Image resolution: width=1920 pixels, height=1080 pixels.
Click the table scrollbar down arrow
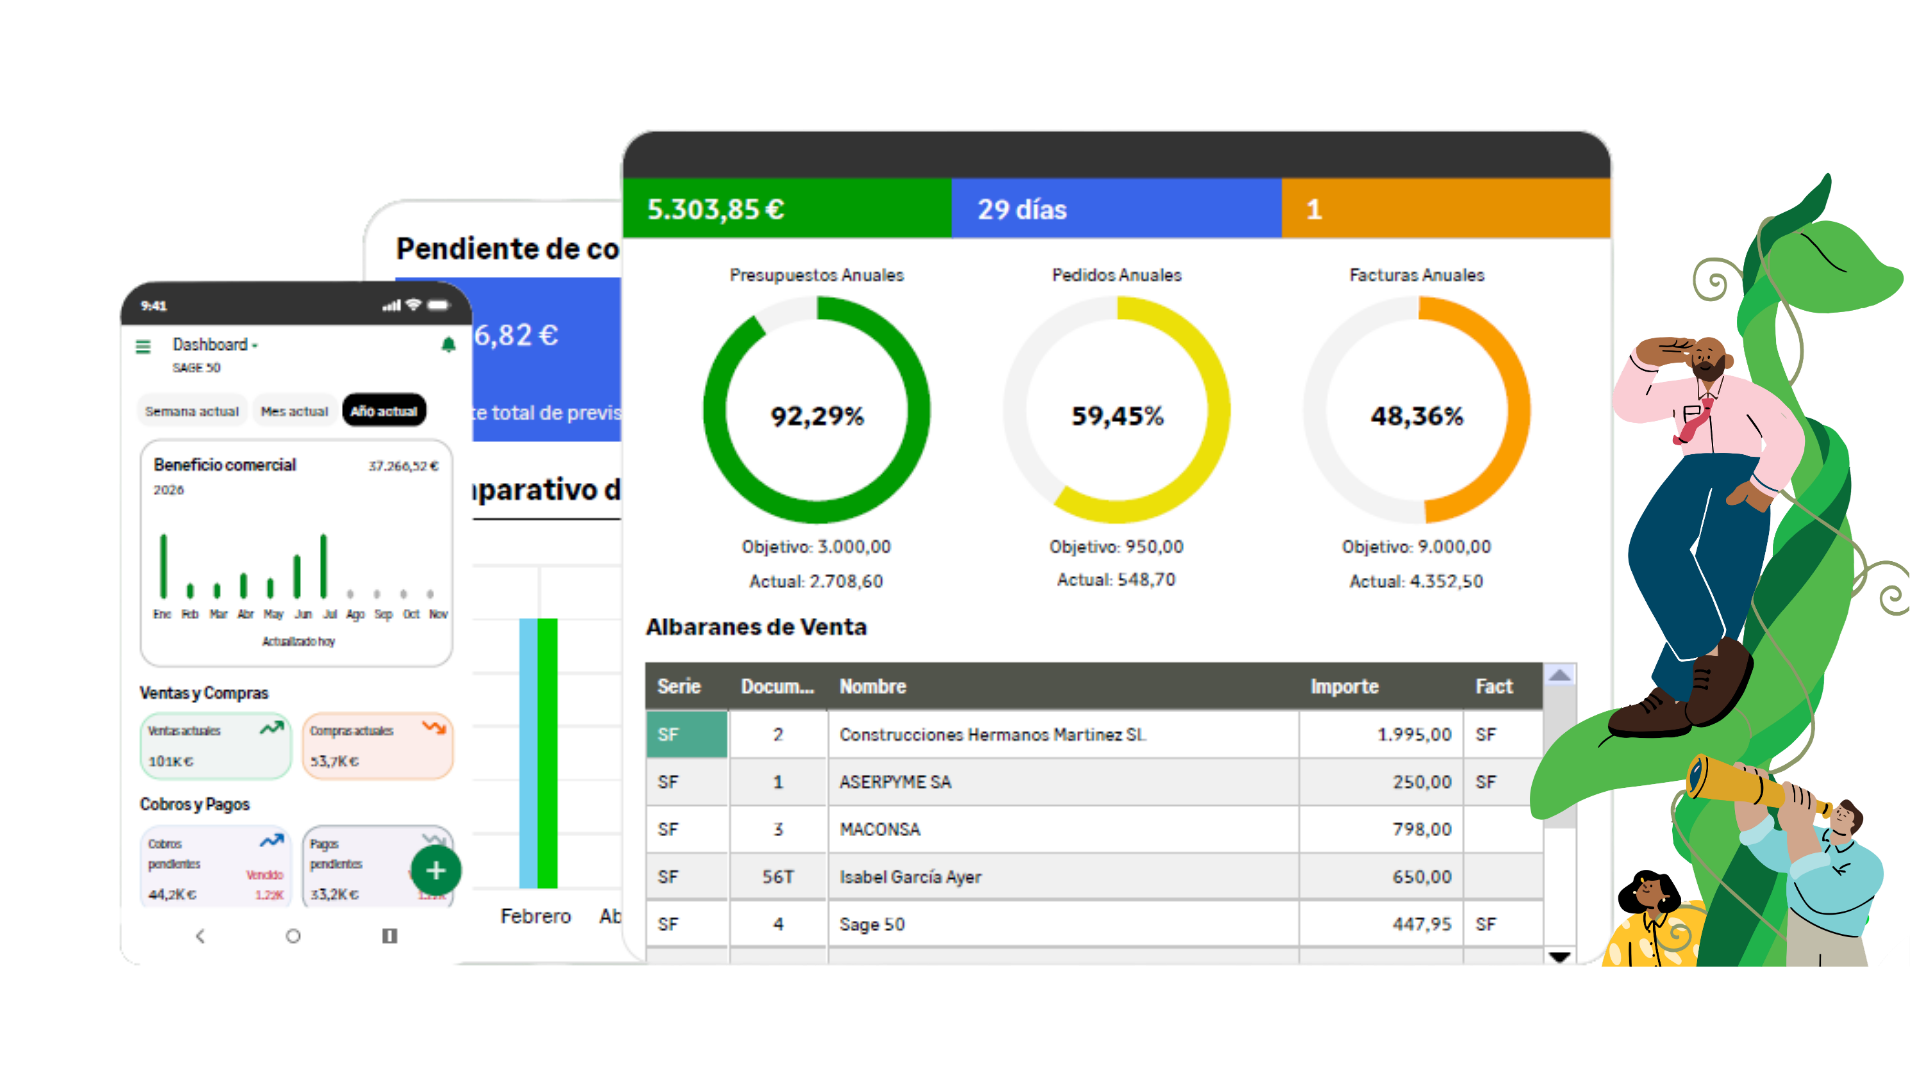[x=1560, y=957]
